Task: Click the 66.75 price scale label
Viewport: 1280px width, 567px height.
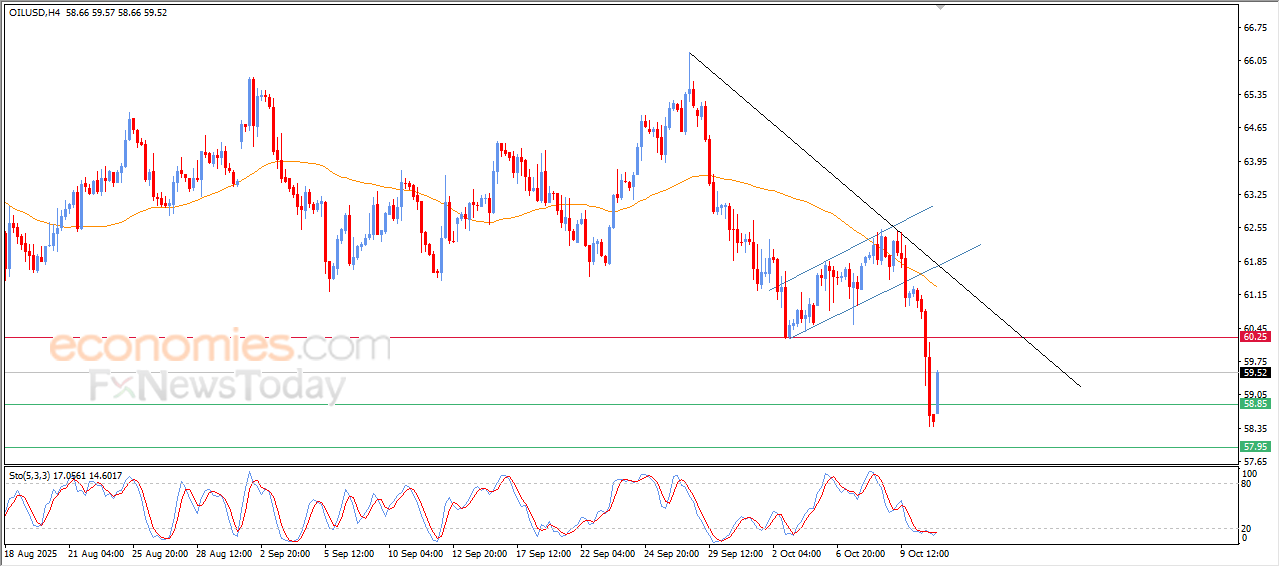Action: [1255, 28]
